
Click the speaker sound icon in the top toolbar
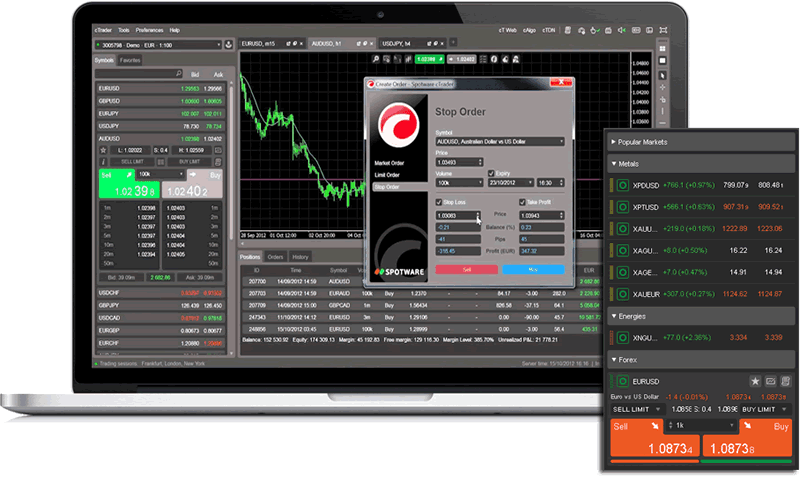coord(622,30)
